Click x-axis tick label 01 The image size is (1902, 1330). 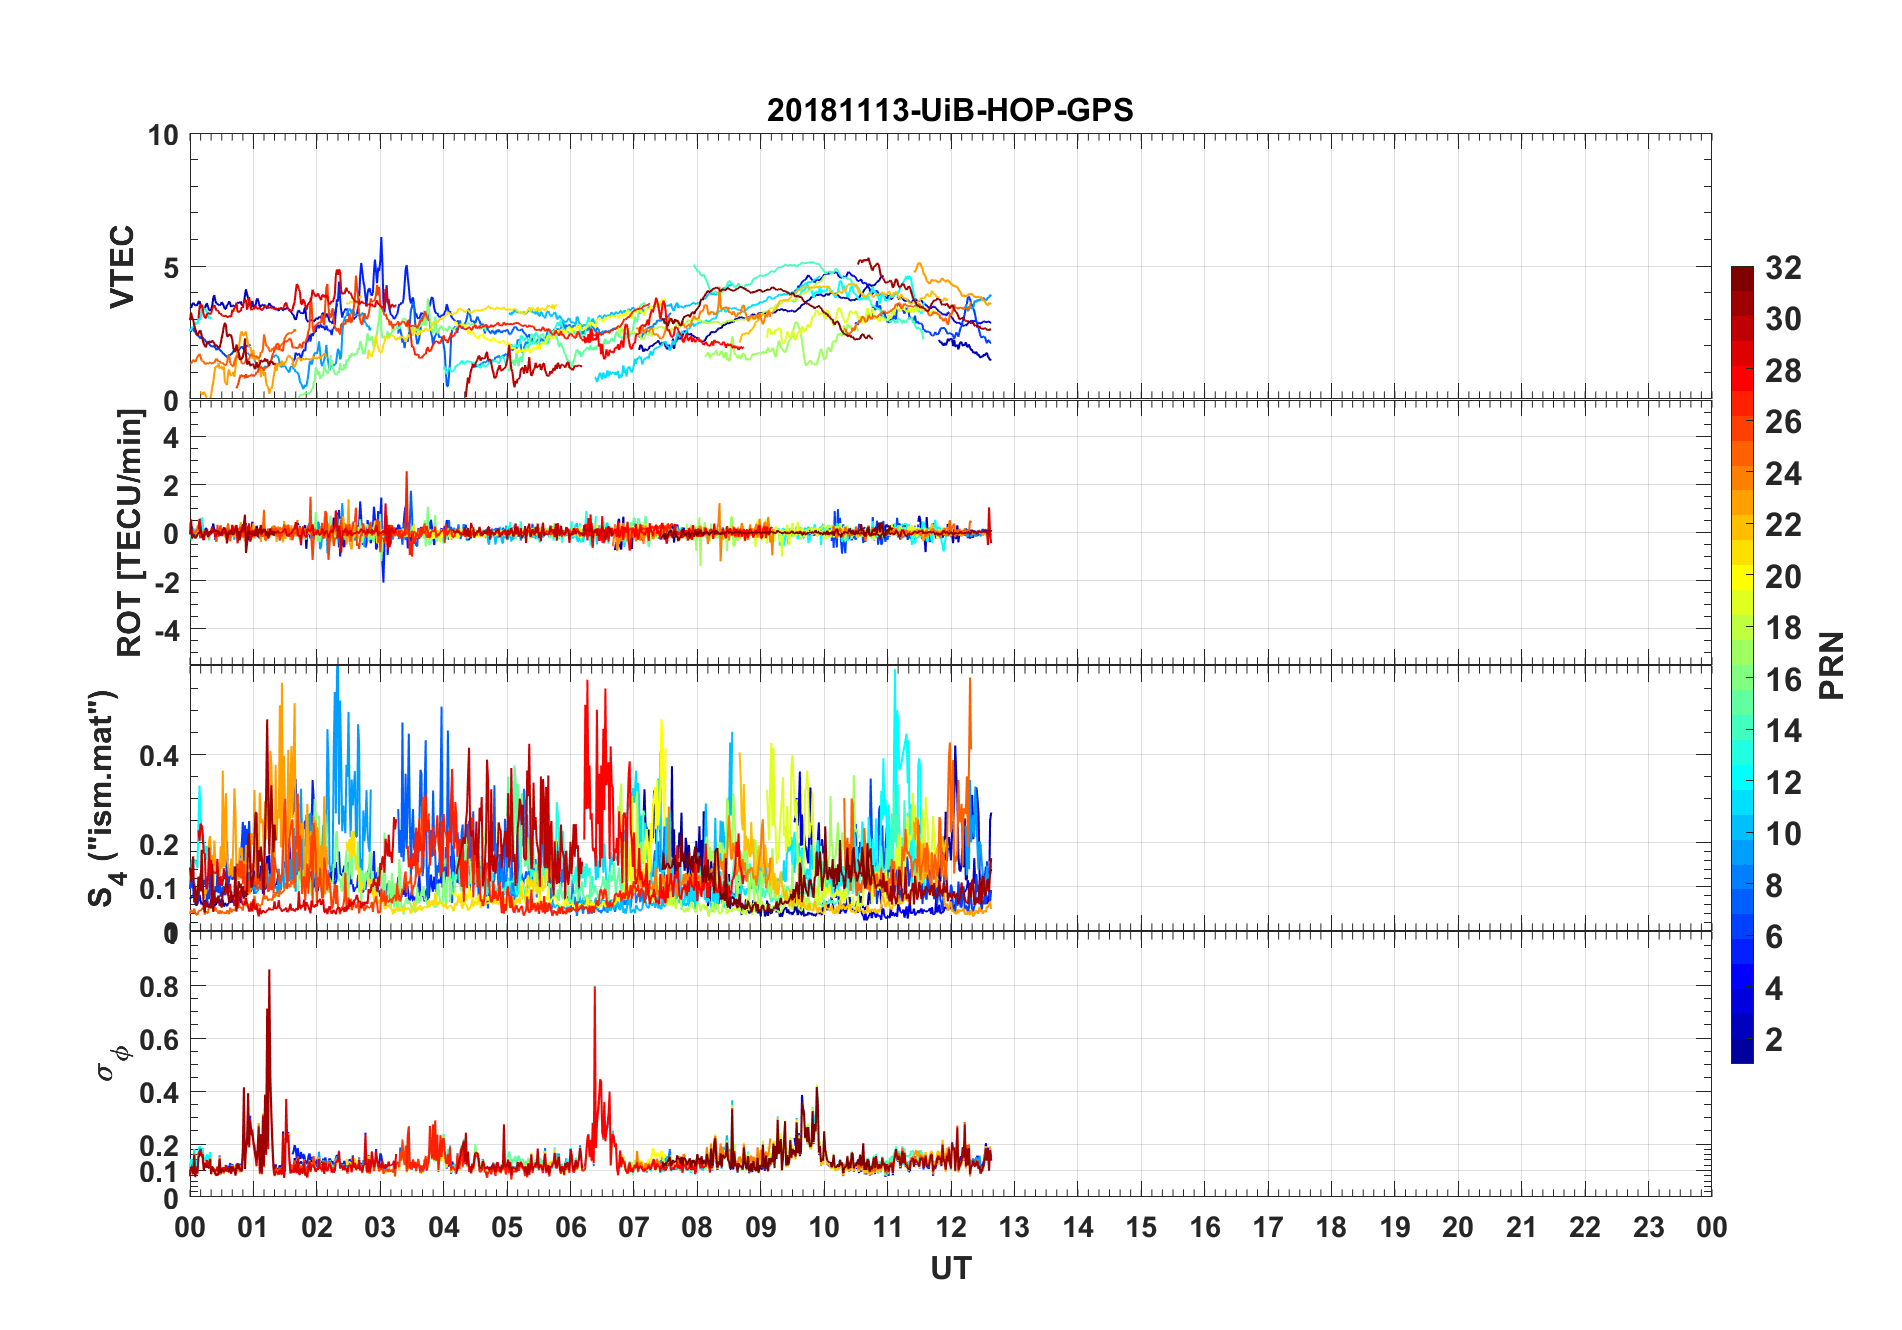point(253,1227)
